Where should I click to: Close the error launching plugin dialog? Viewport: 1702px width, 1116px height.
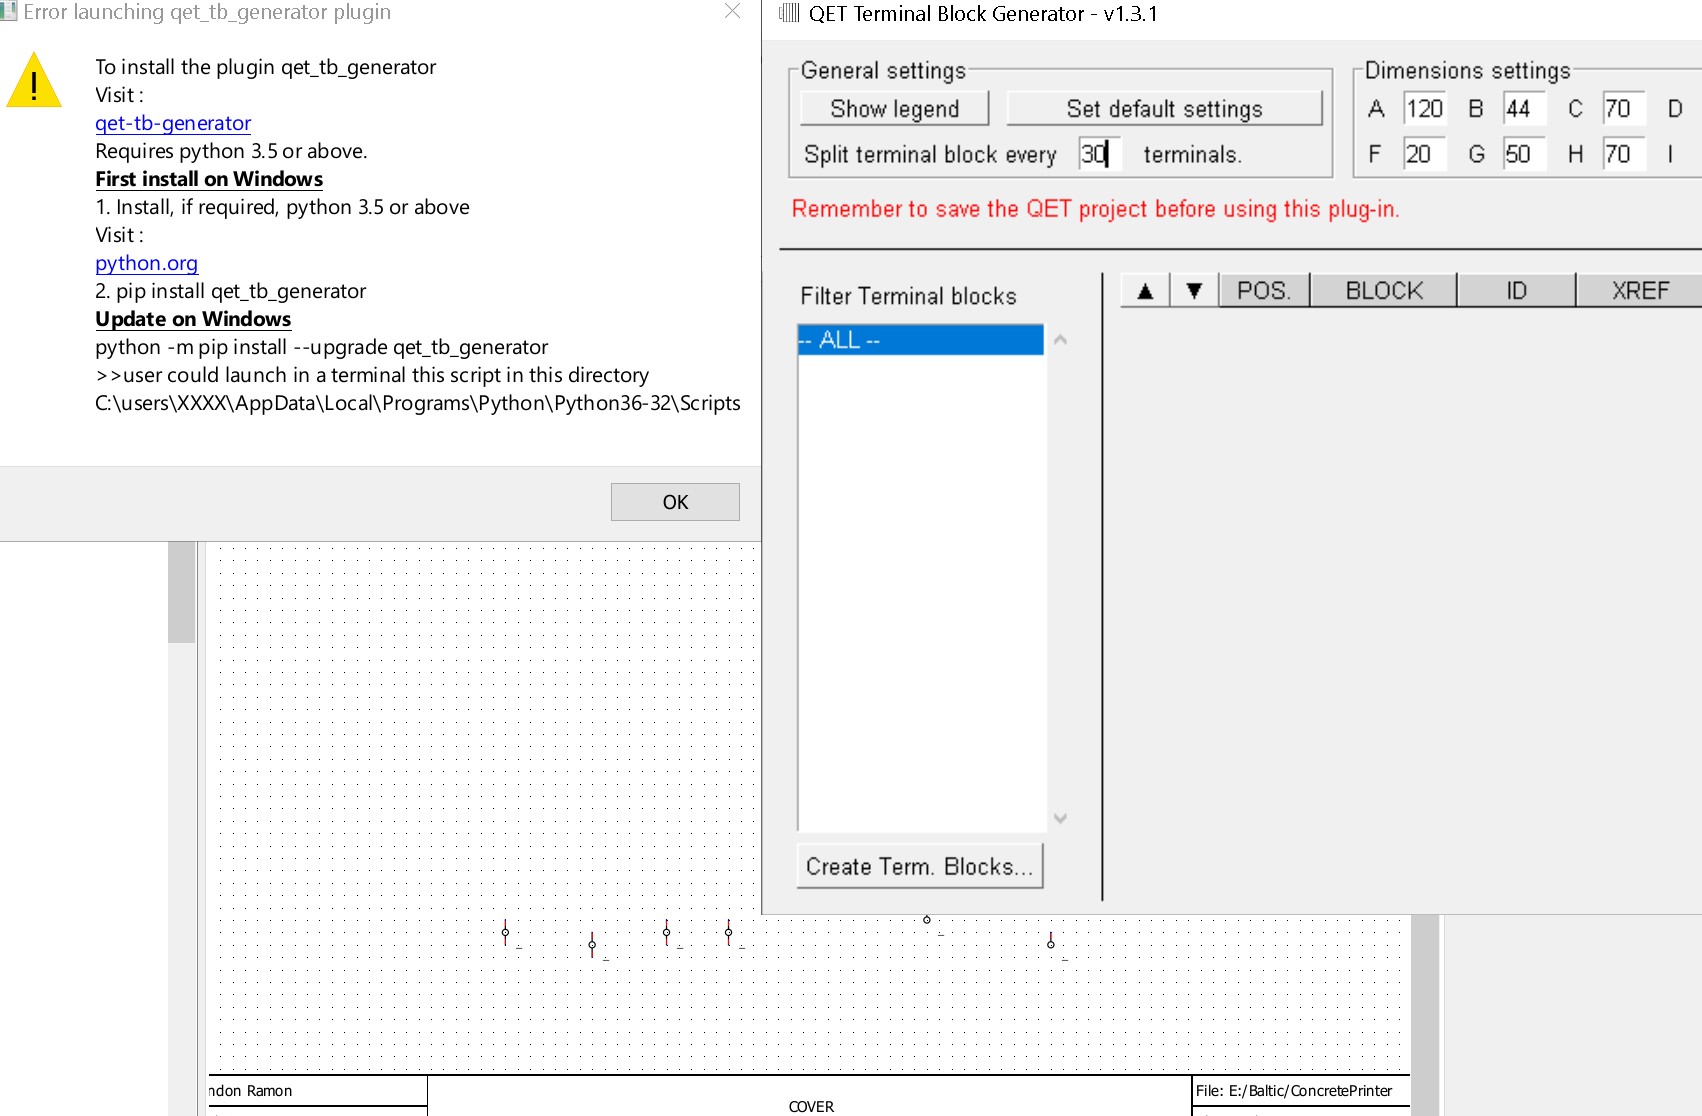pyautogui.click(x=732, y=12)
